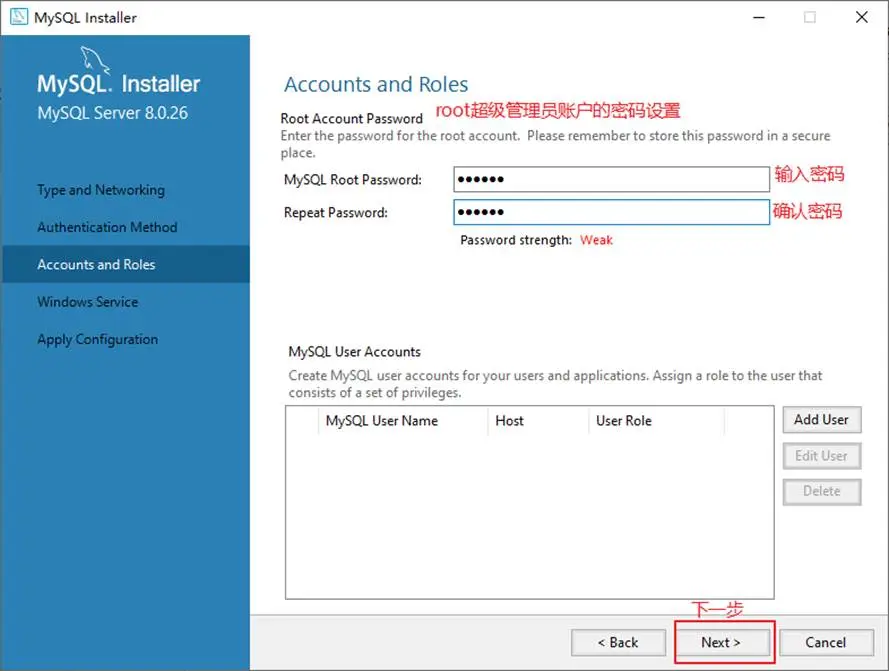Select the Accounts and Roles step
The height and width of the screenshot is (671, 889).
click(x=96, y=265)
